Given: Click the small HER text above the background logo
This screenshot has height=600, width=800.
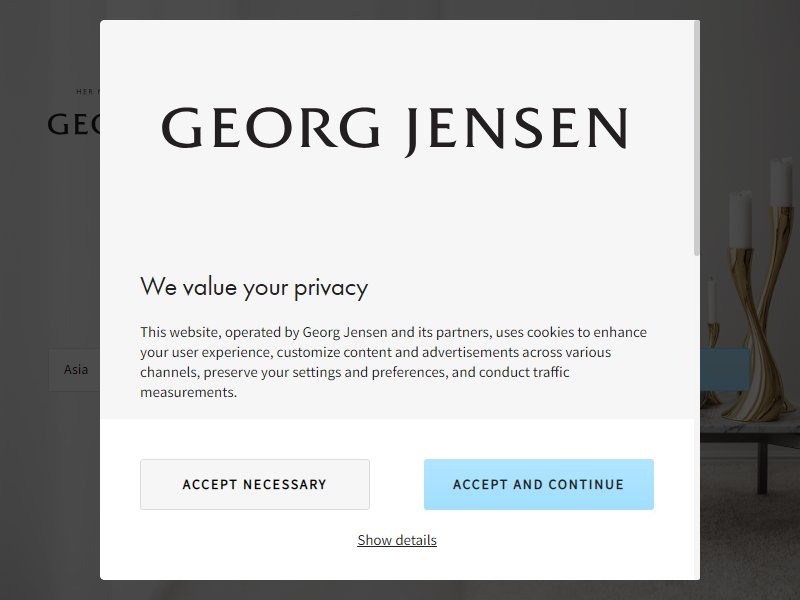Looking at the screenshot, I should click(84, 92).
